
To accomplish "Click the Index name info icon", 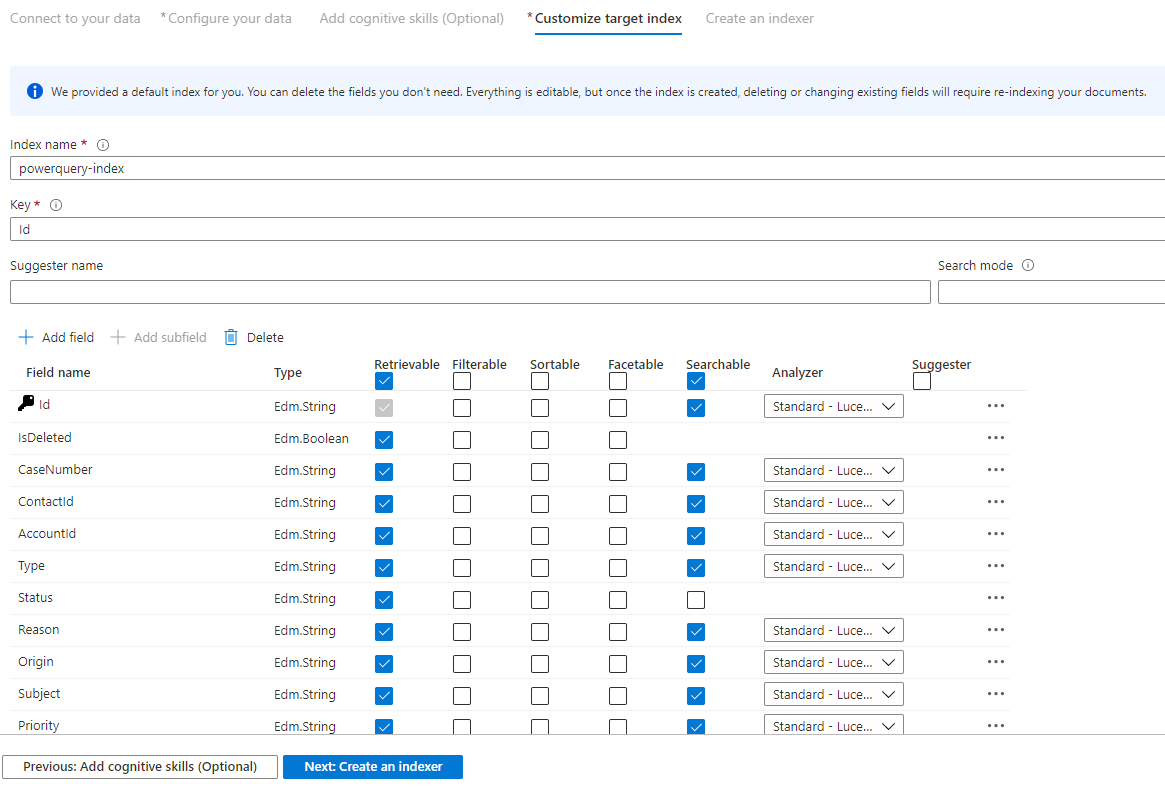I will pyautogui.click(x=103, y=145).
